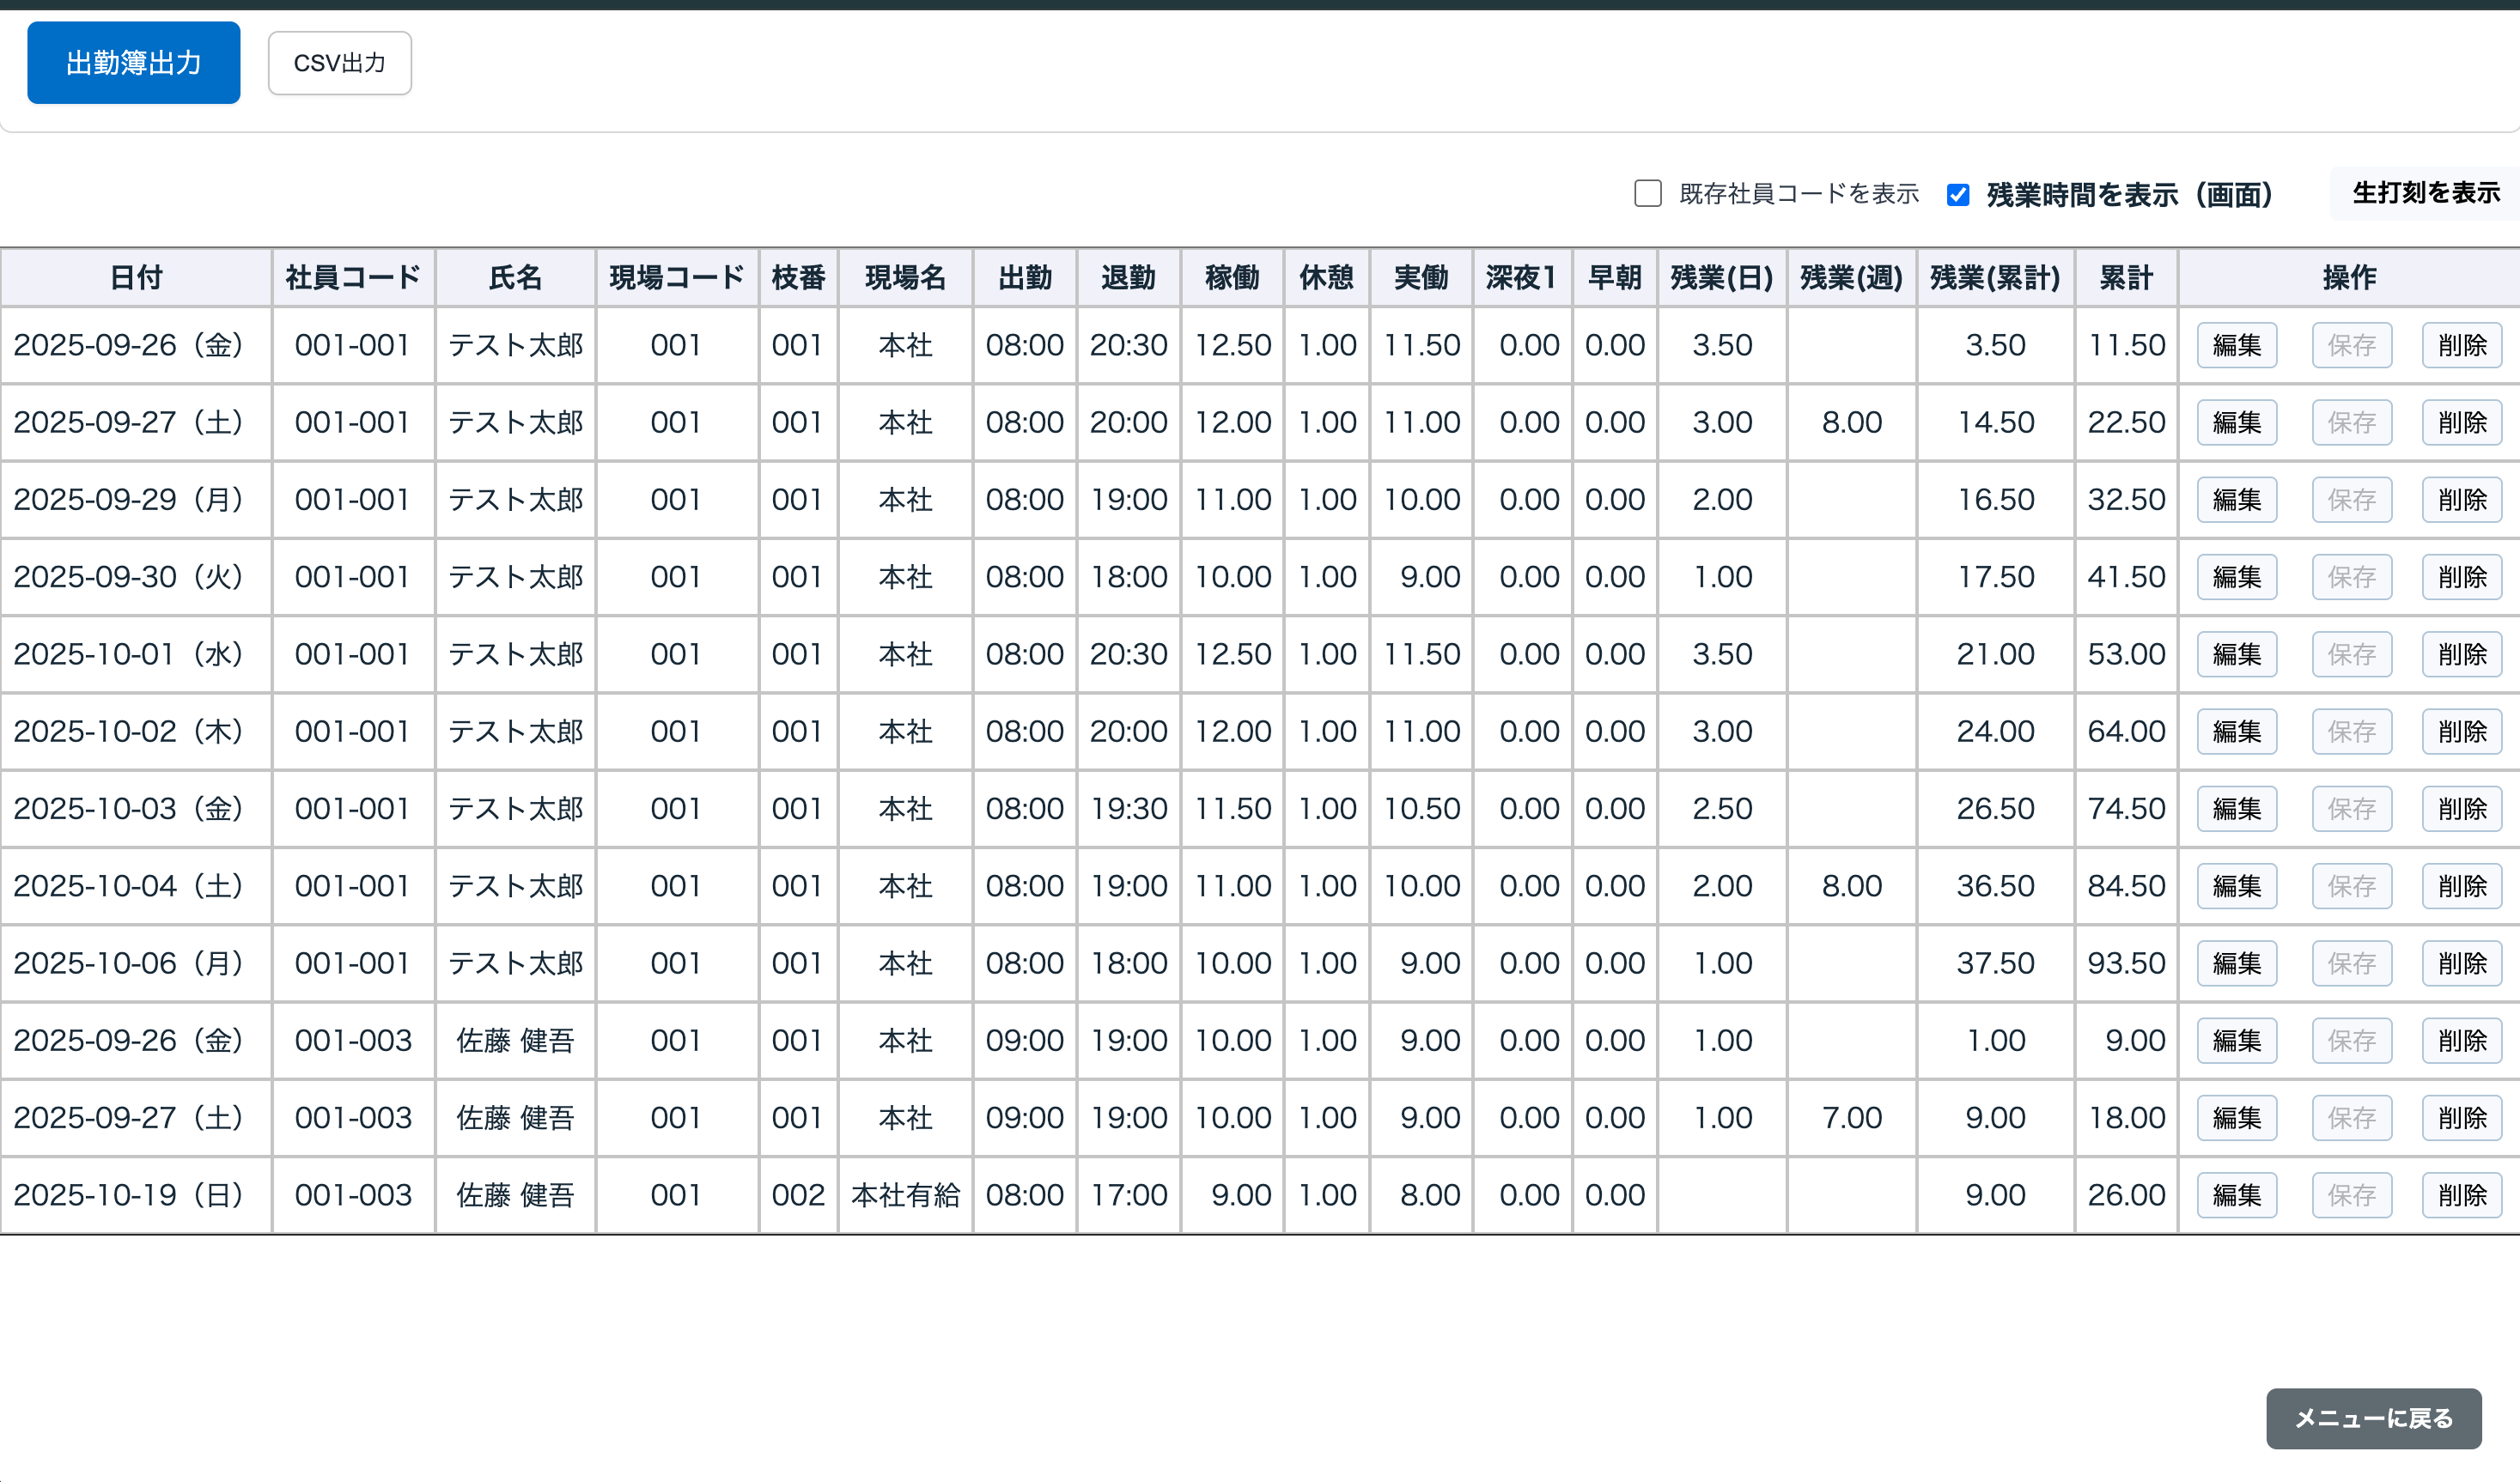Viewport: 2520px width, 1482px height.
Task: Click 編集 for 2025-09-29 row
Action: [x=2236, y=499]
